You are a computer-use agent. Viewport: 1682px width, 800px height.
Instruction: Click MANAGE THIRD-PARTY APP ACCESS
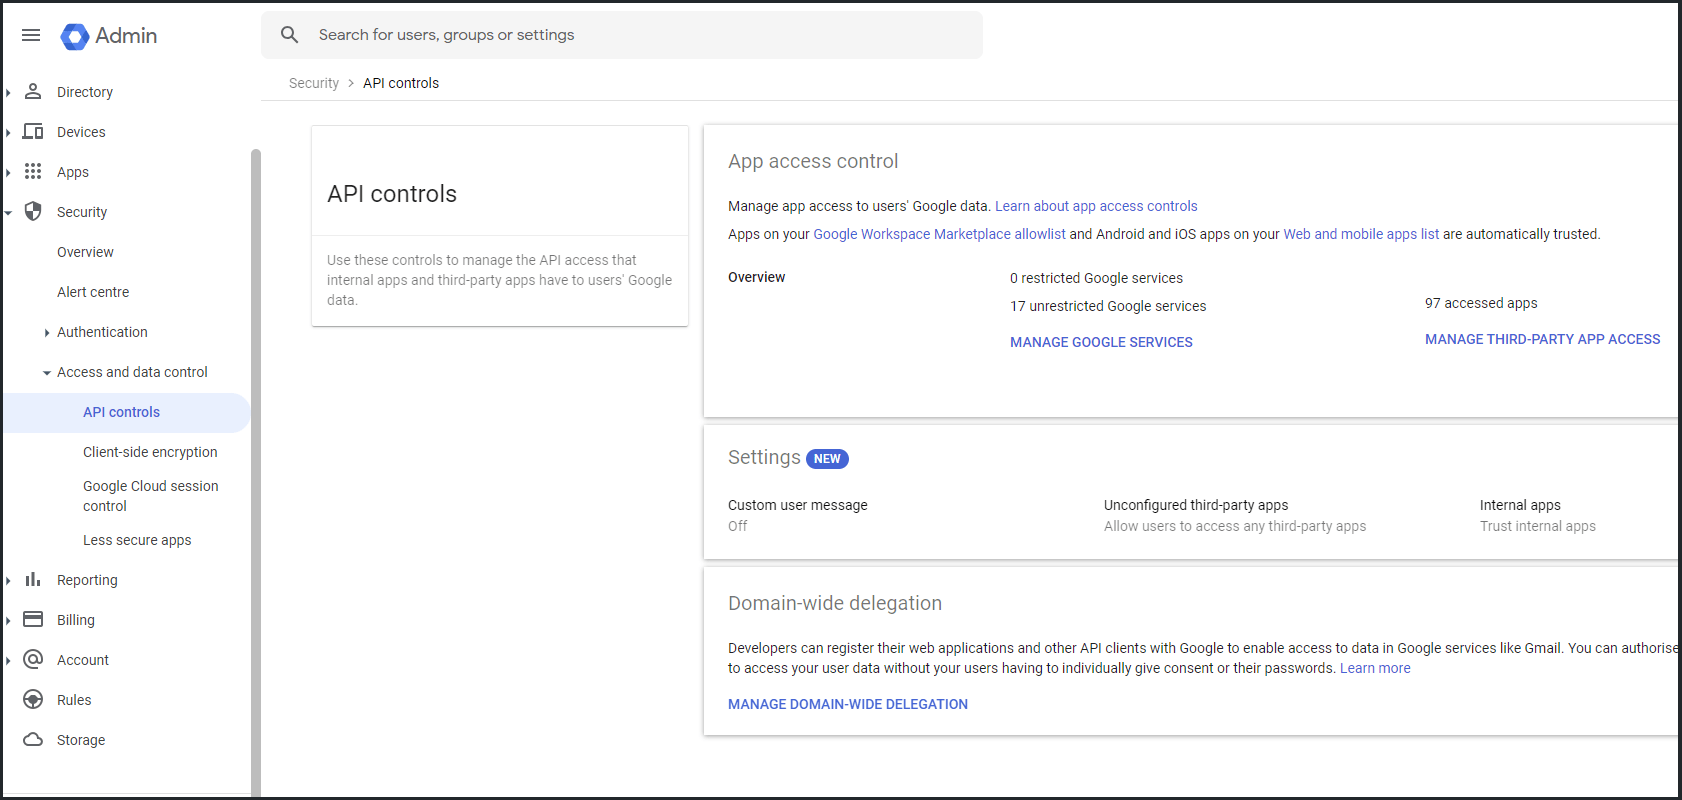1542,339
